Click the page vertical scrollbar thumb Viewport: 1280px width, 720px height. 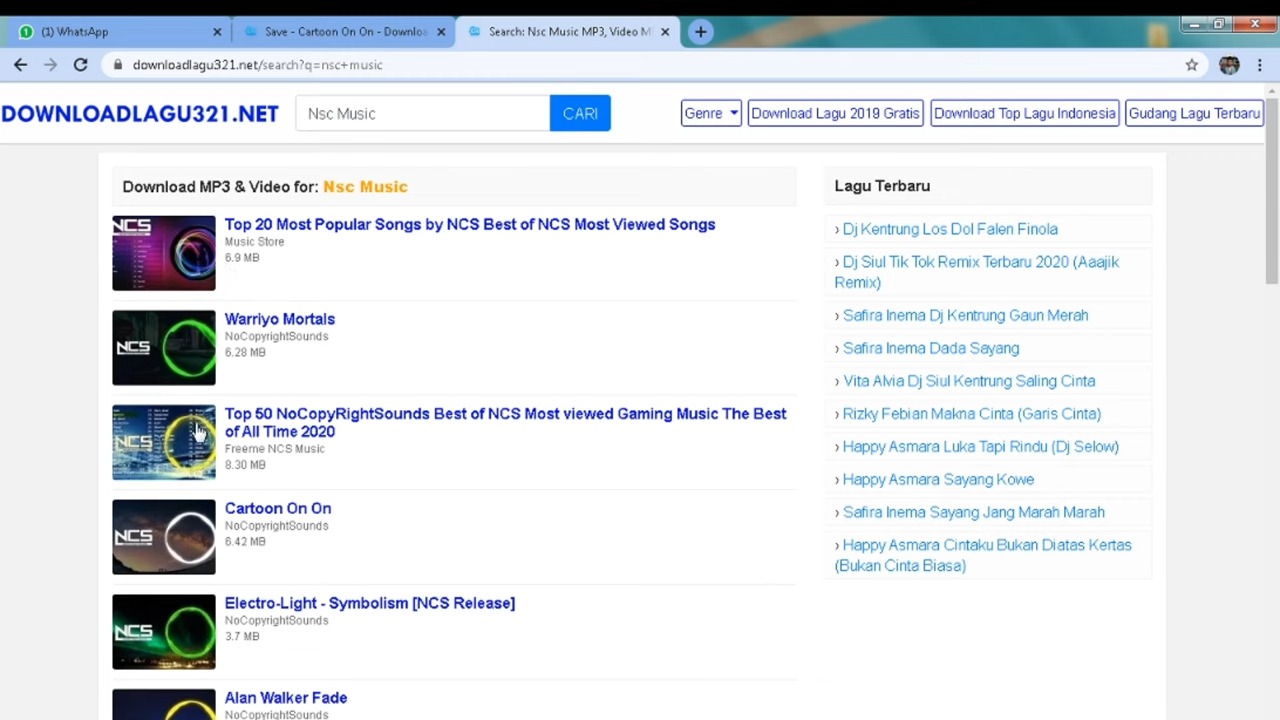(x=1272, y=190)
